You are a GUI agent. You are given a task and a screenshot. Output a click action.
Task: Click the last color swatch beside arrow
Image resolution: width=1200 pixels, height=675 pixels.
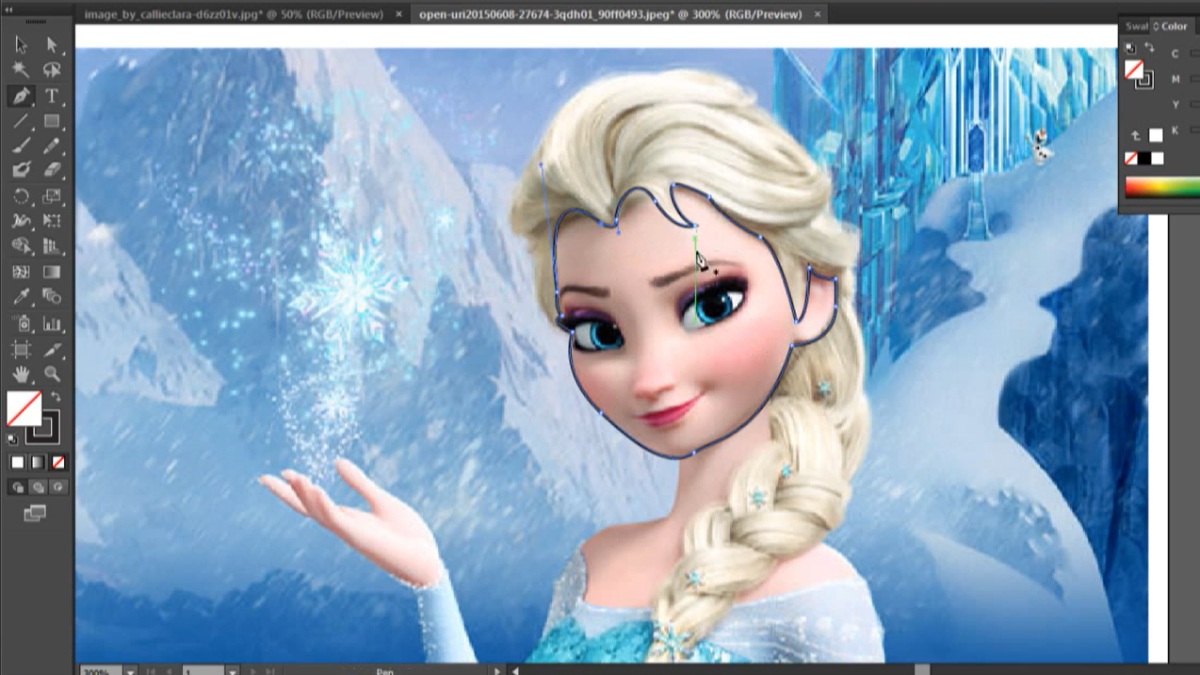coord(1156,135)
